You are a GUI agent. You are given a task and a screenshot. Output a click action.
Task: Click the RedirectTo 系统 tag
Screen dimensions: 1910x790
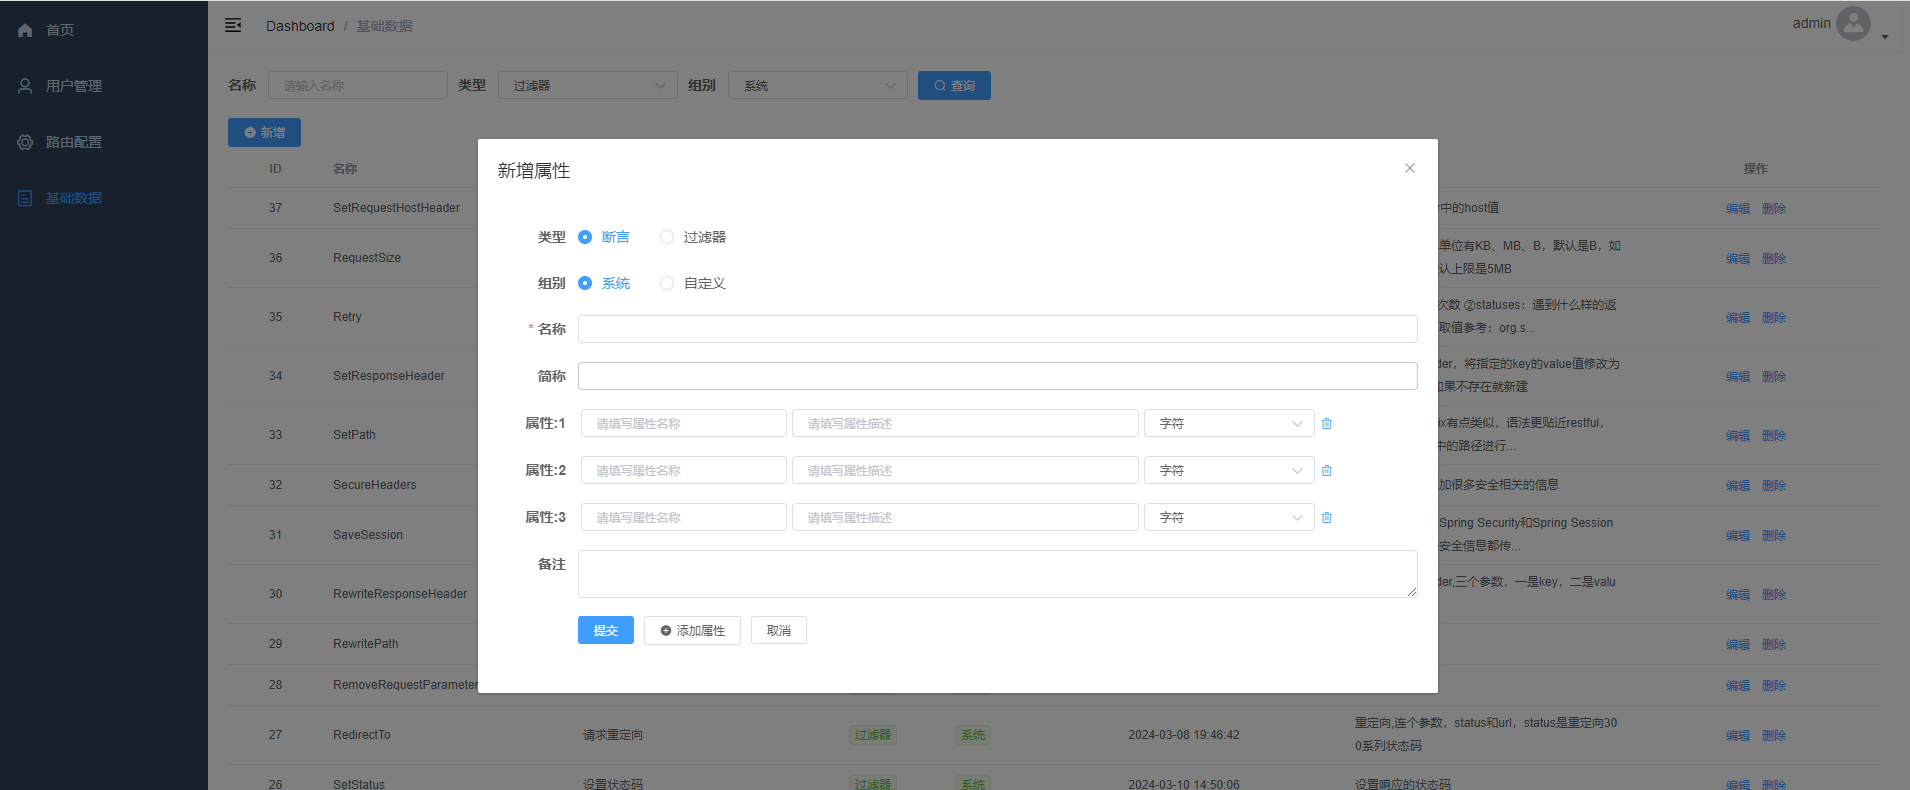point(973,735)
